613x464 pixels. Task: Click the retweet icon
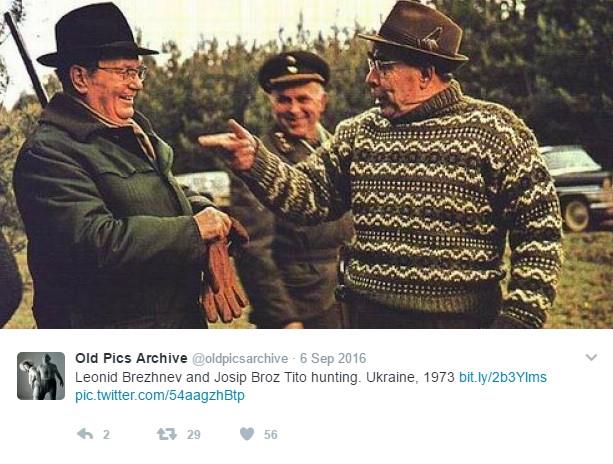click(x=167, y=434)
